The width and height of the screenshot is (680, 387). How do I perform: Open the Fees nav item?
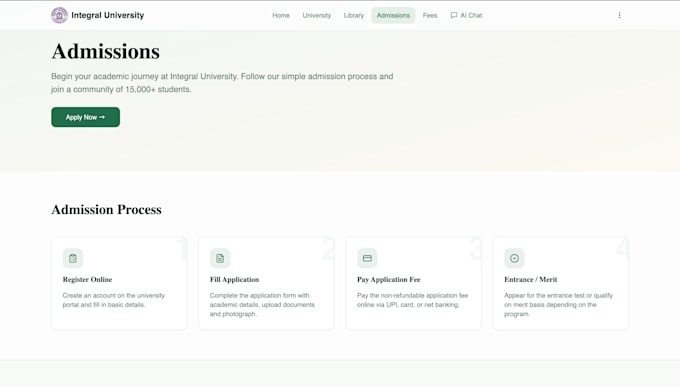(x=430, y=15)
